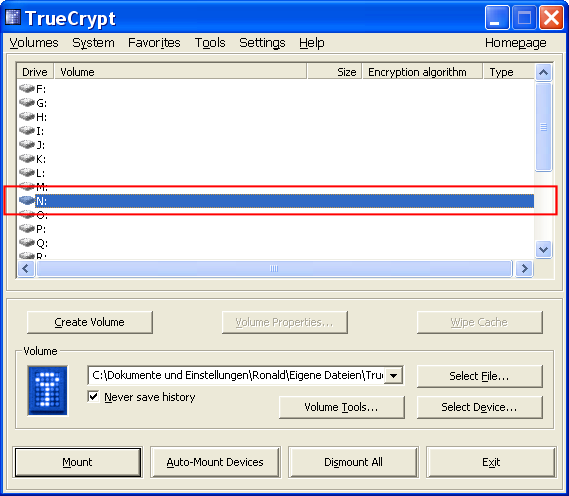Click the drive icon for H:
The height and width of the screenshot is (496, 569).
[x=26, y=116]
